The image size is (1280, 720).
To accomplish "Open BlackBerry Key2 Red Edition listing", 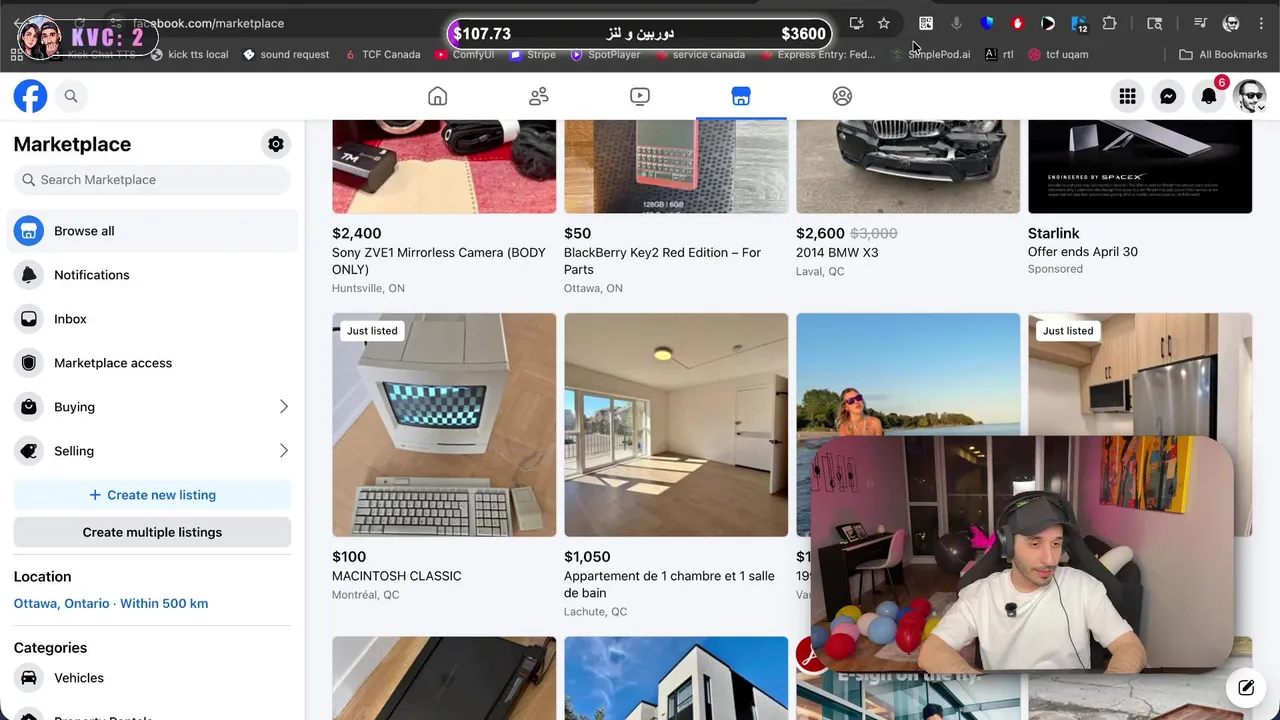I will tap(662, 261).
